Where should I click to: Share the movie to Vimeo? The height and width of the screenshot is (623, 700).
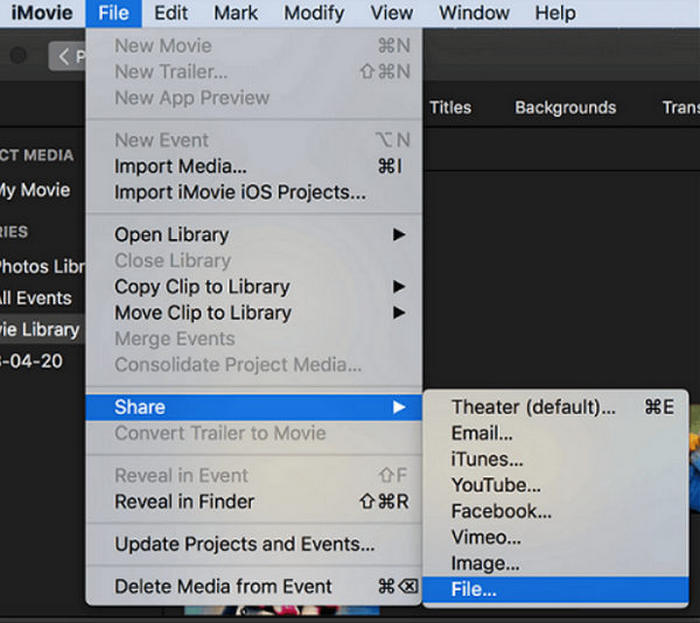coord(555,537)
